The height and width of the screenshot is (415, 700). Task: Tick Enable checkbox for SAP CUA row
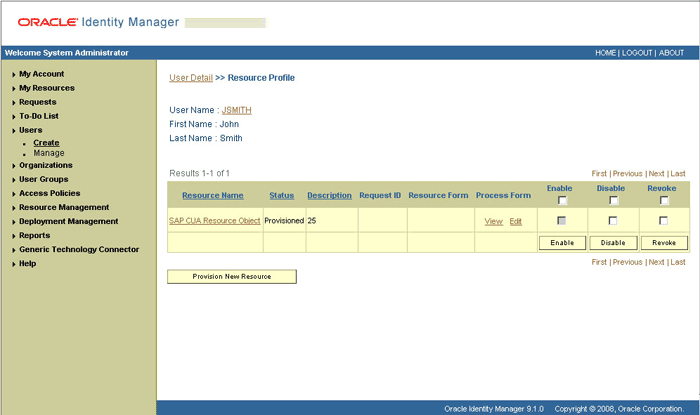point(562,220)
